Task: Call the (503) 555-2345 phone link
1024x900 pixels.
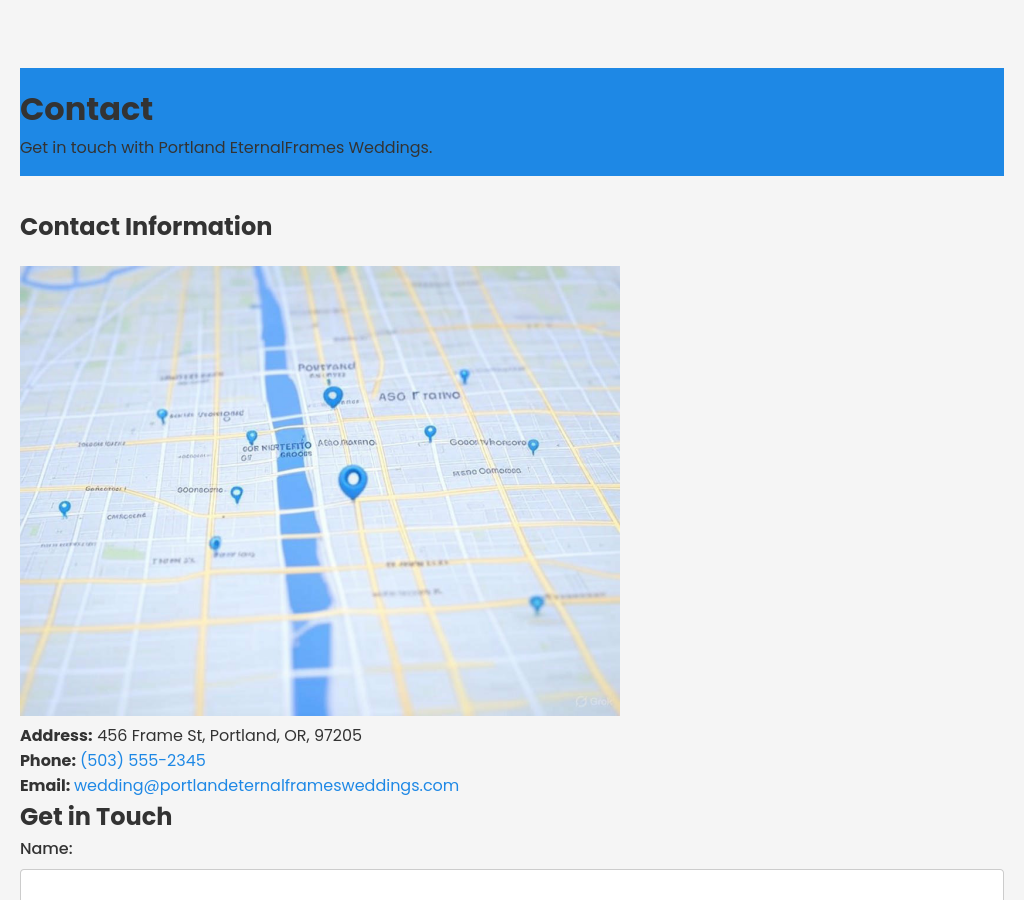Action: pyautogui.click(x=142, y=760)
